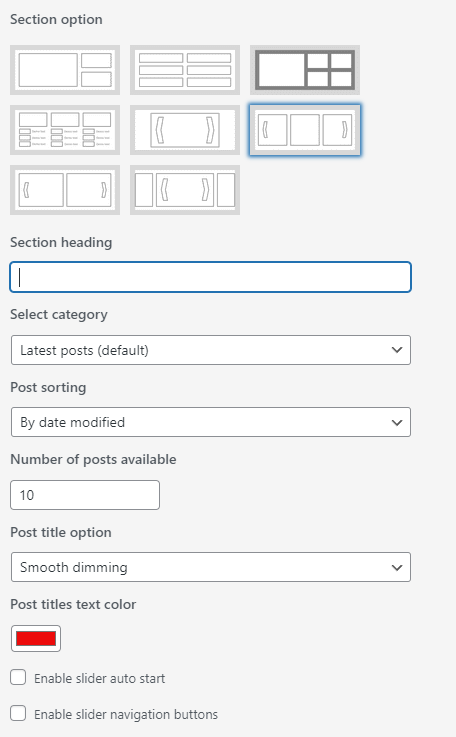Open Post sorting dropdown showing By date modified
The width and height of the screenshot is (456, 737).
point(211,422)
